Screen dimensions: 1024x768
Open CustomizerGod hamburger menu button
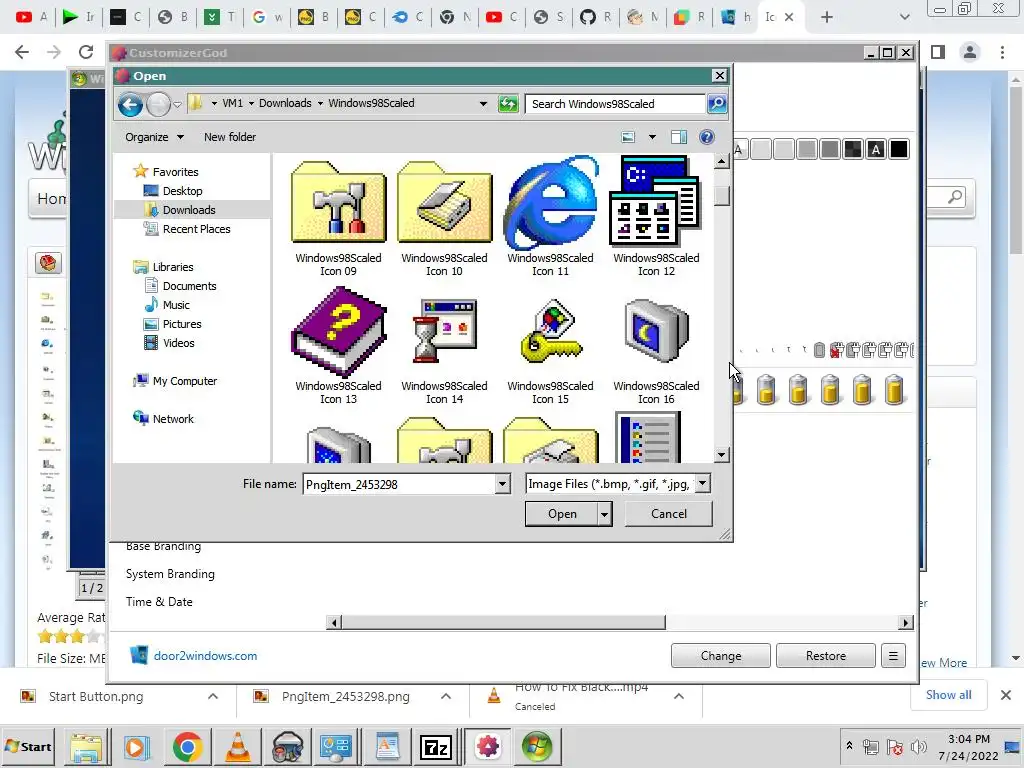tap(893, 656)
